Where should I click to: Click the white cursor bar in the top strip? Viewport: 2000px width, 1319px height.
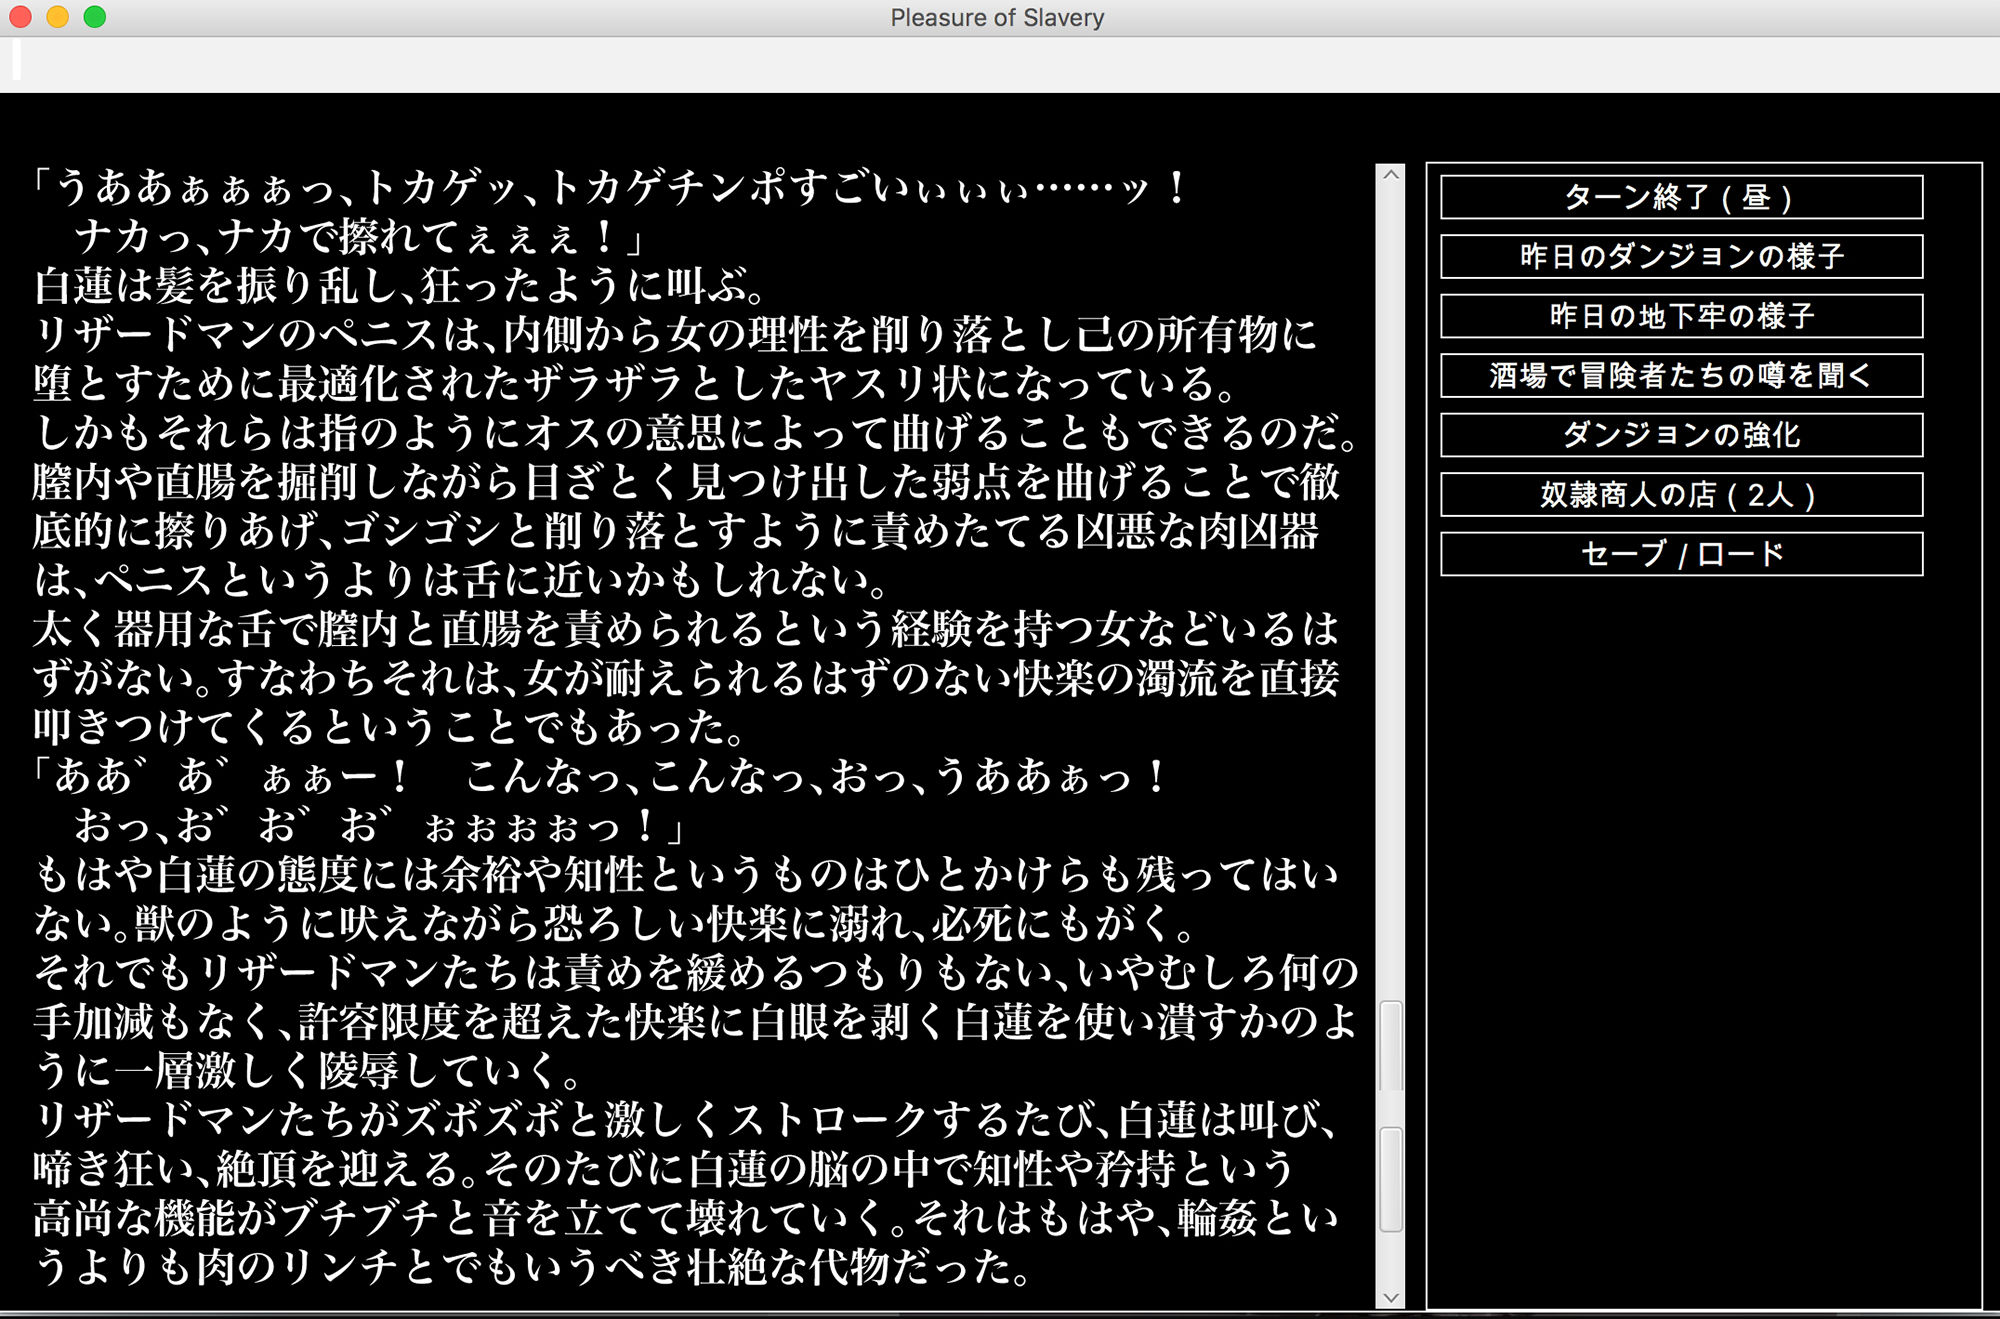click(x=16, y=60)
